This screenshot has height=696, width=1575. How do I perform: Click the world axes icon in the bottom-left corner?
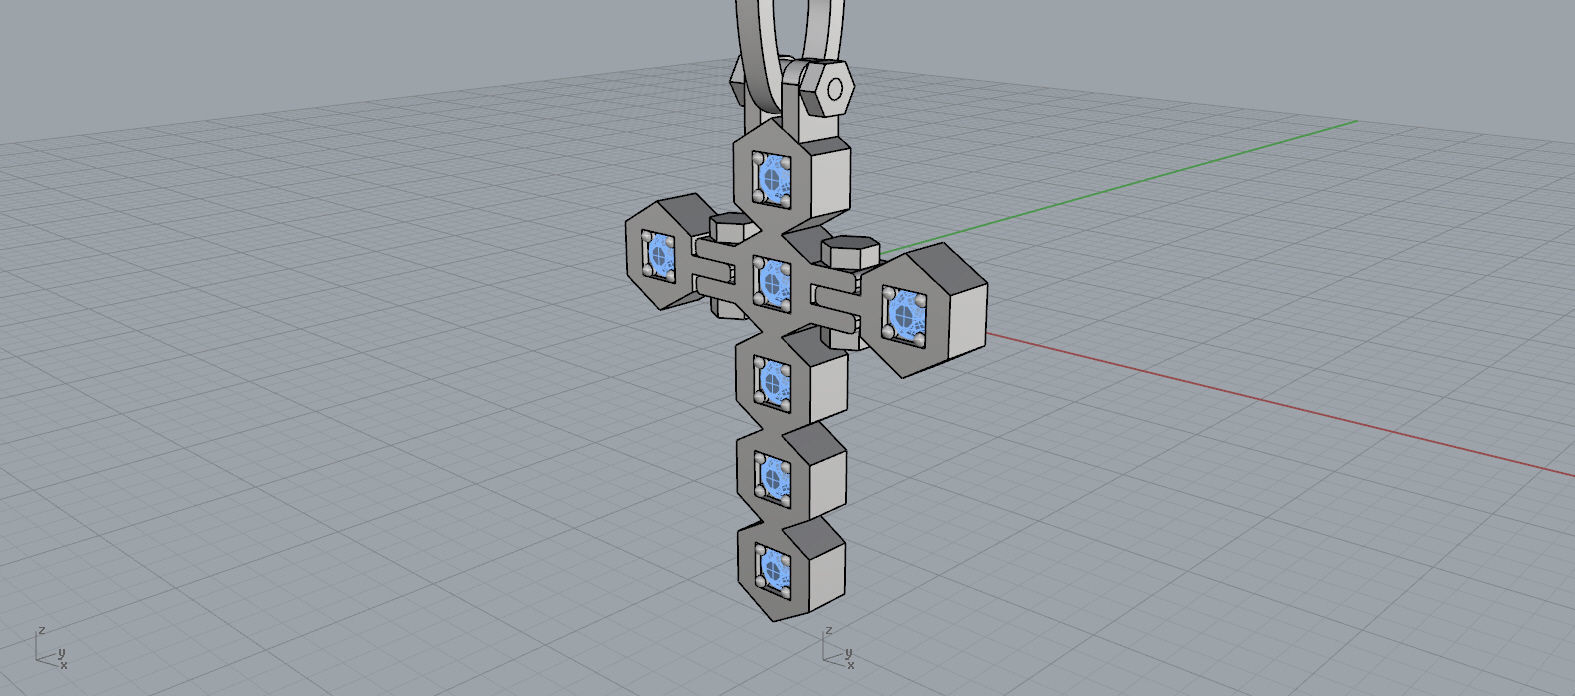(51, 648)
